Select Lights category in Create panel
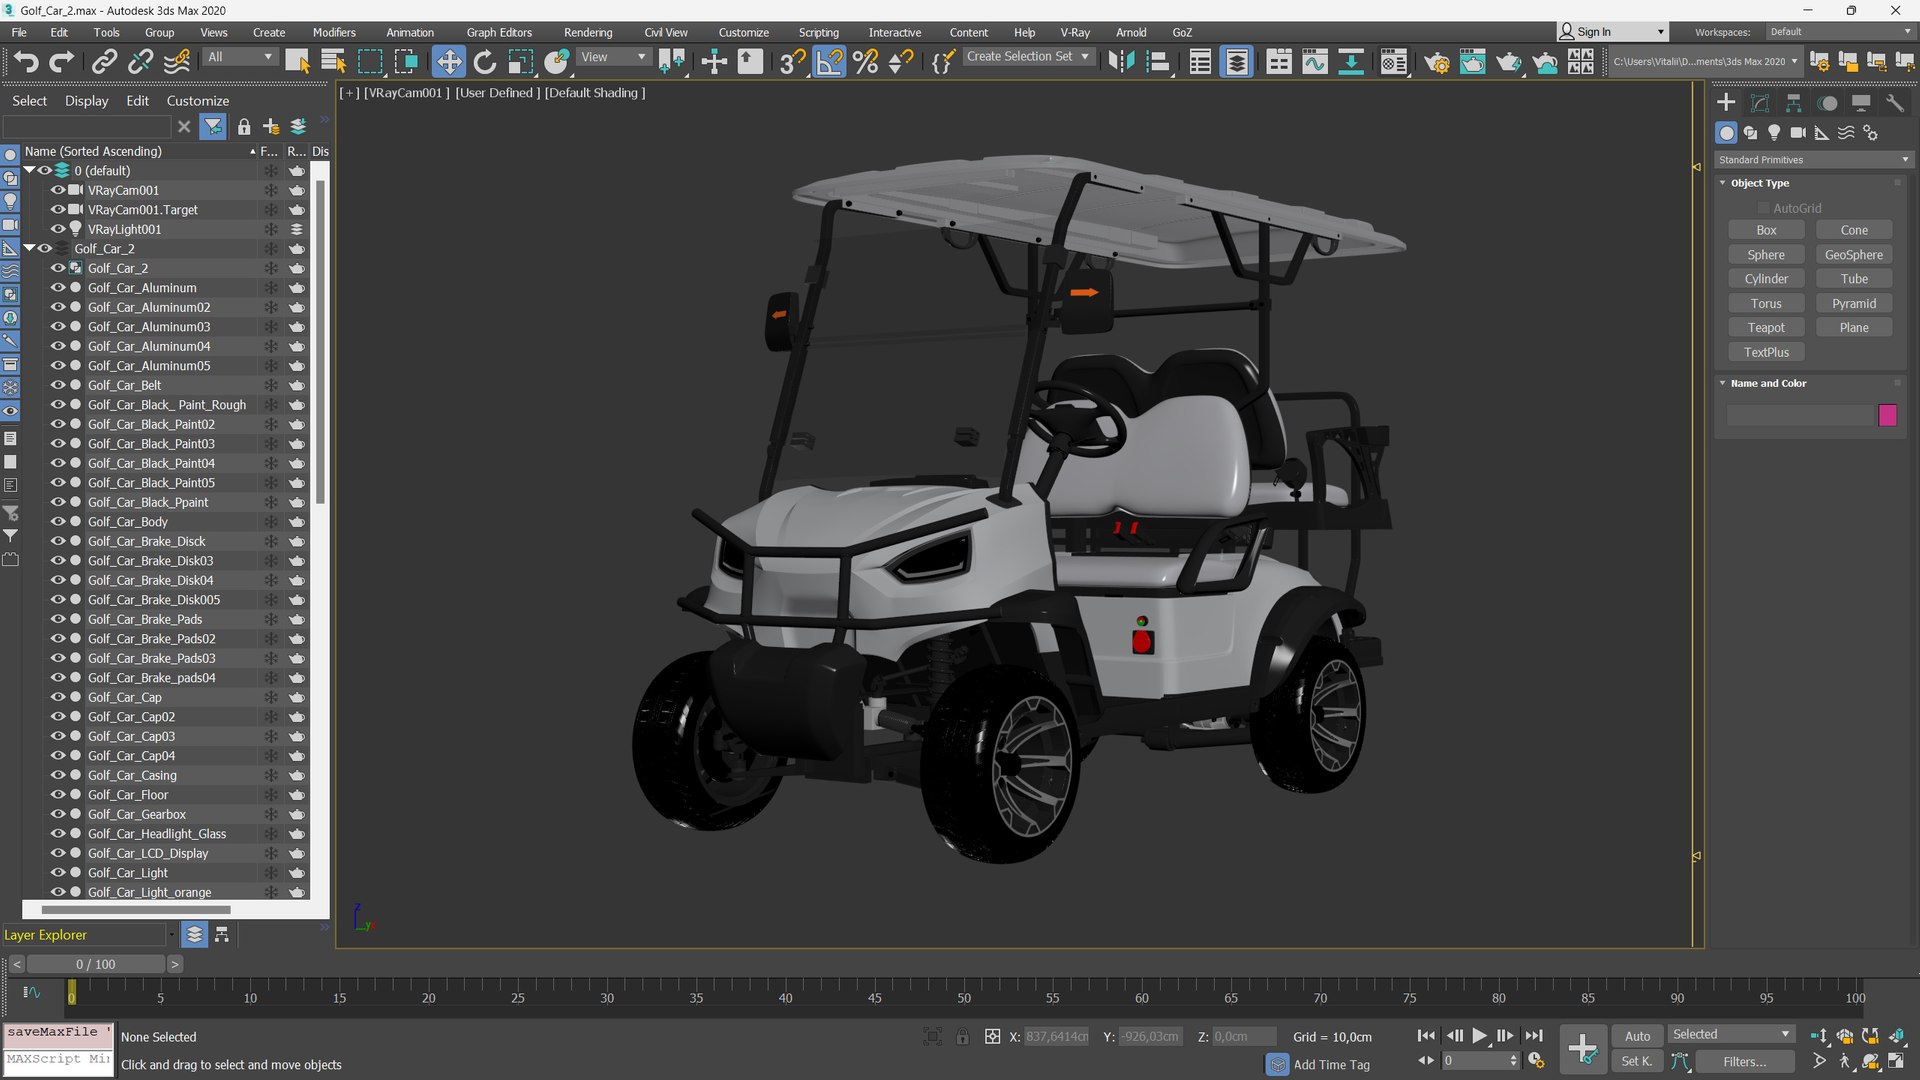Image resolution: width=1920 pixels, height=1080 pixels. pos(1774,133)
